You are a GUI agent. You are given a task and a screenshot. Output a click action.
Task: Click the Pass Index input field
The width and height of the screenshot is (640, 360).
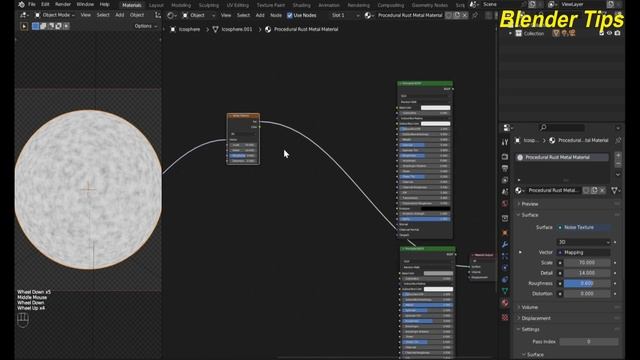589,342
